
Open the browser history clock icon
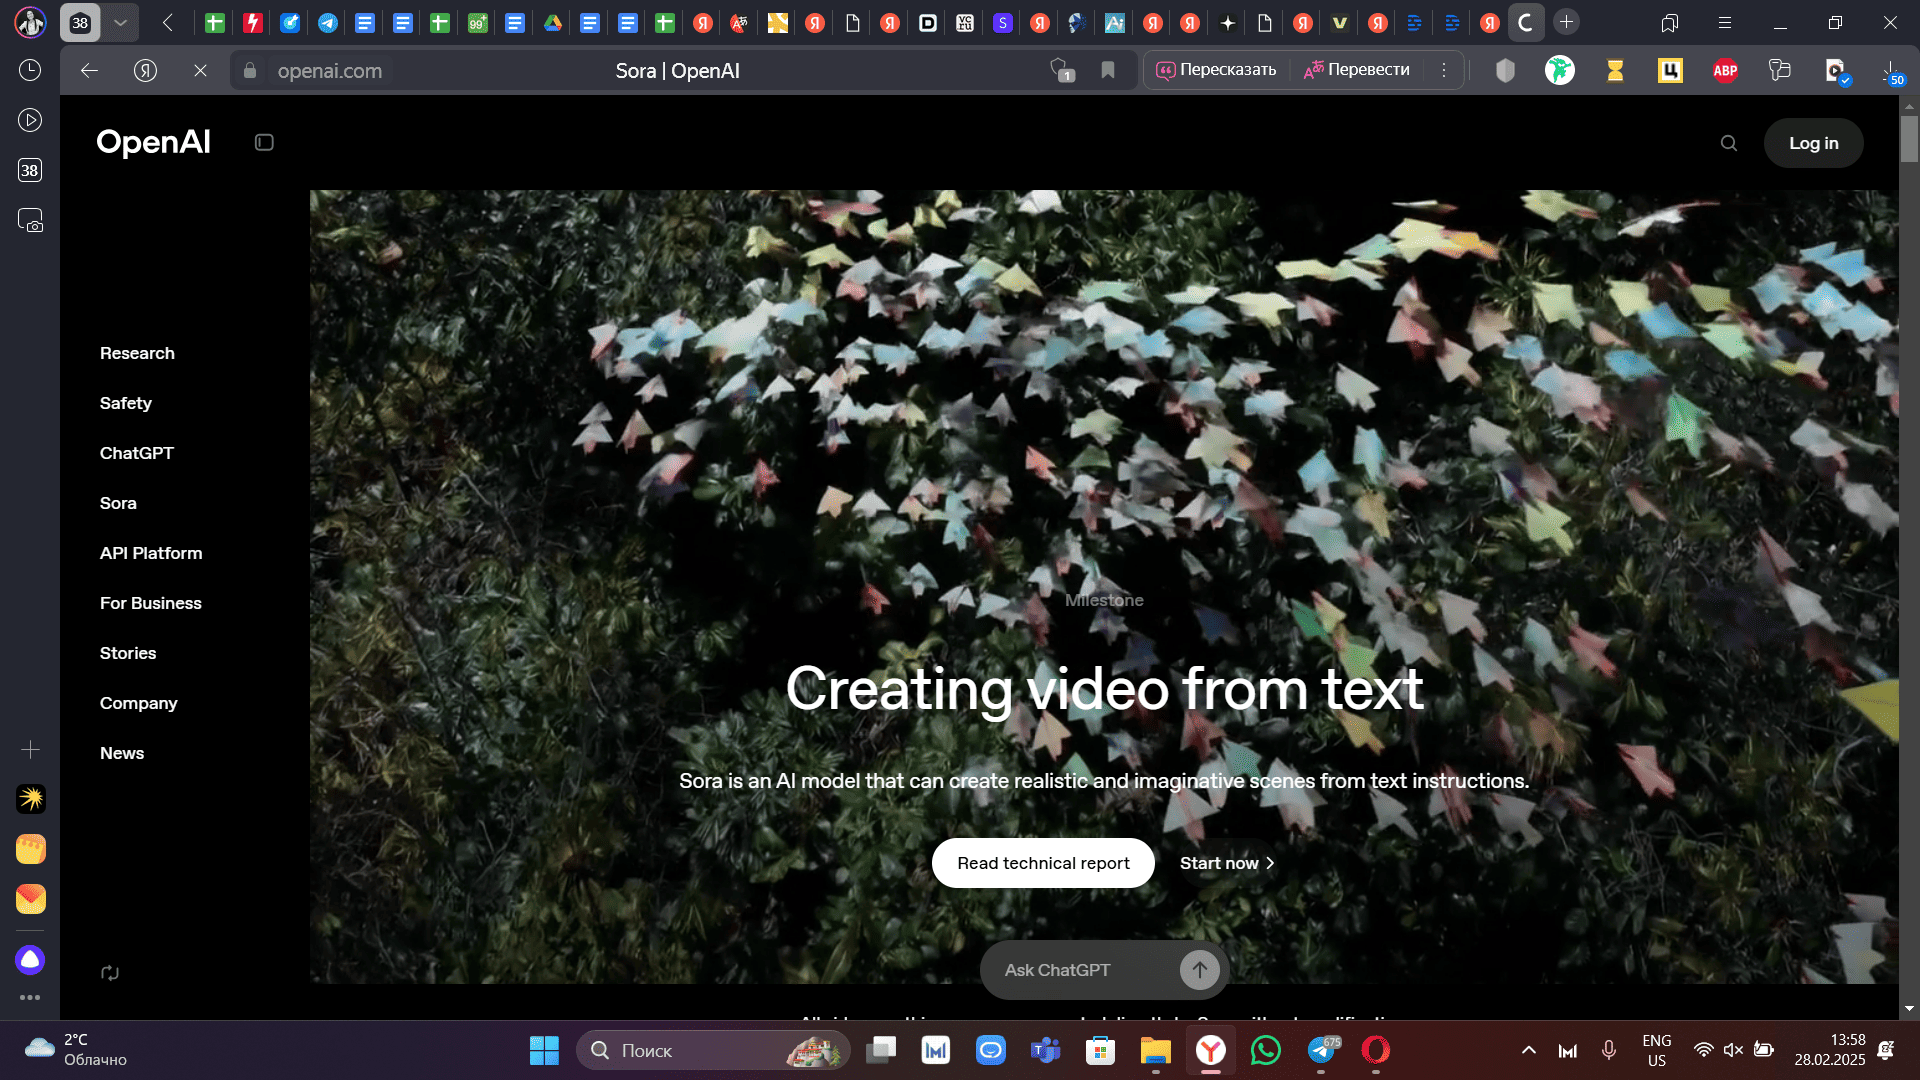(30, 70)
